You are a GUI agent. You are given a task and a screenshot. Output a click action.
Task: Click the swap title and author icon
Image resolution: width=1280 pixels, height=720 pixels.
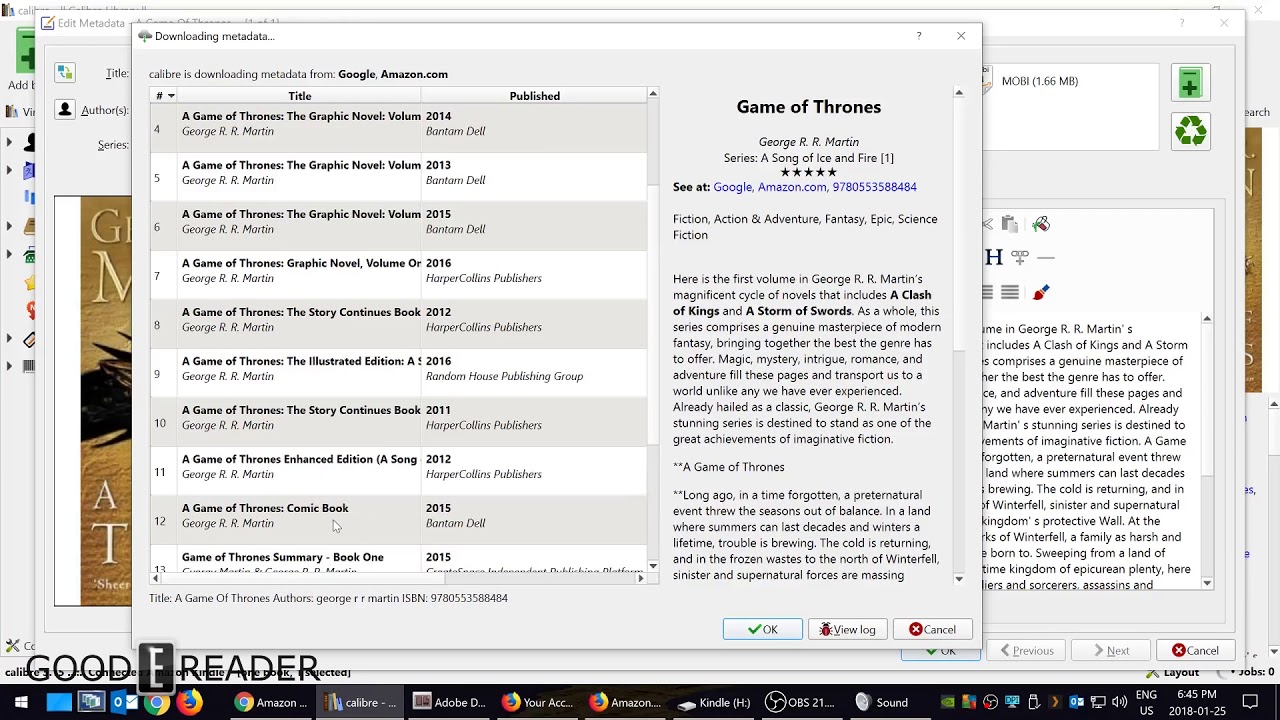(x=65, y=72)
